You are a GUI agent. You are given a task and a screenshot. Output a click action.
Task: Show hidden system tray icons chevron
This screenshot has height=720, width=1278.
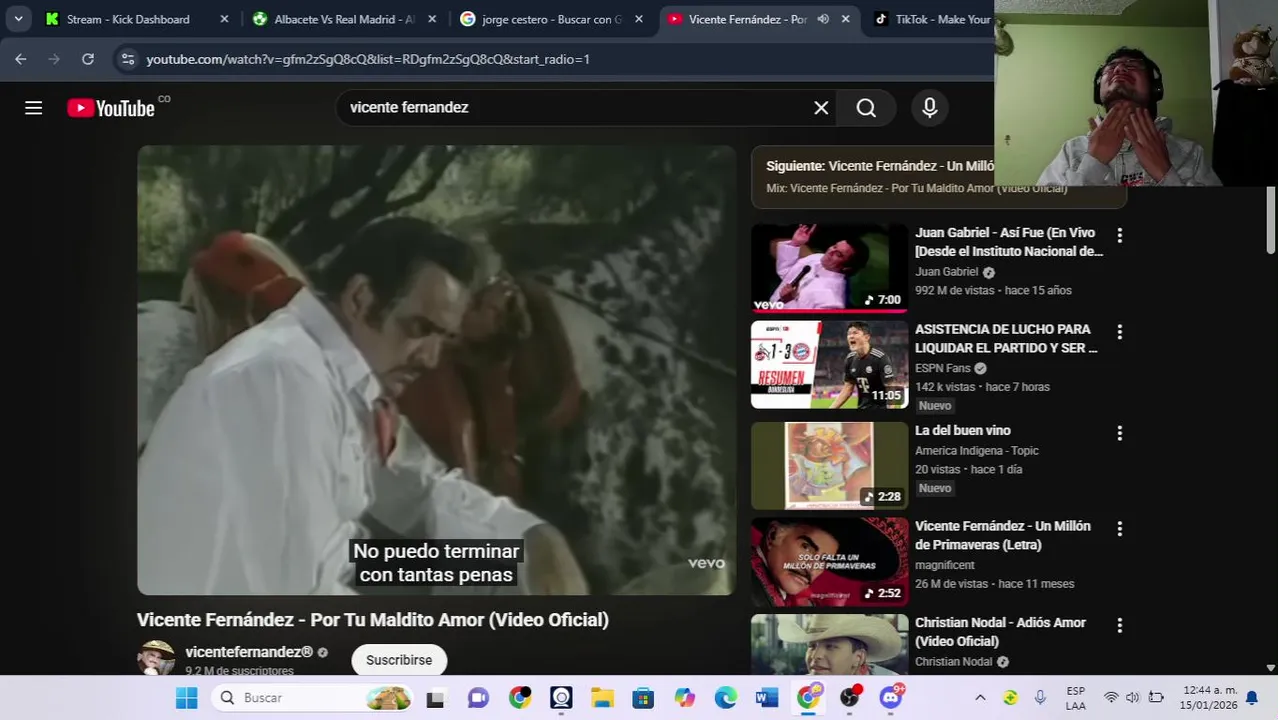coord(980,698)
